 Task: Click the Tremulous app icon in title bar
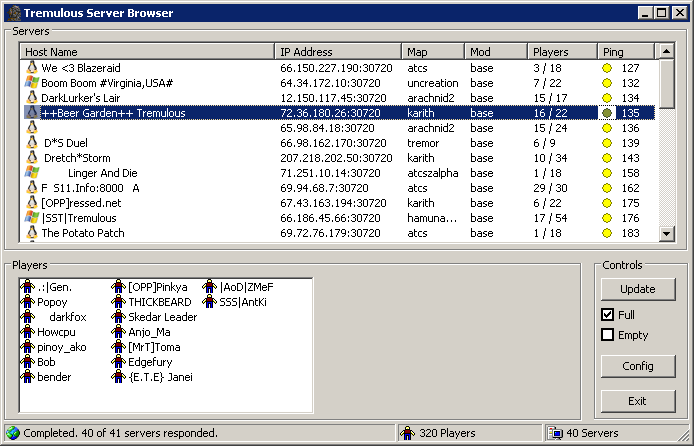14,13
